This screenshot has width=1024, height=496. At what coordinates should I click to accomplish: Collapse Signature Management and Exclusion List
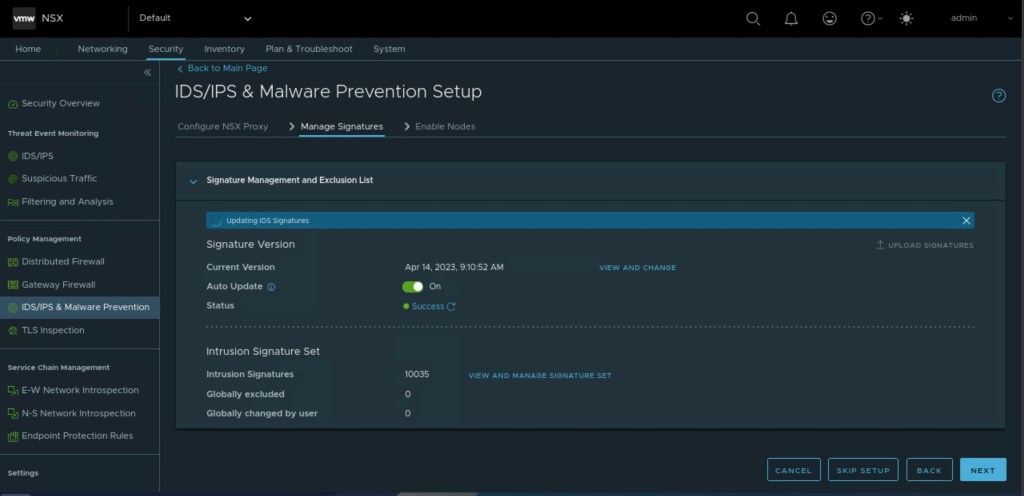pos(193,181)
